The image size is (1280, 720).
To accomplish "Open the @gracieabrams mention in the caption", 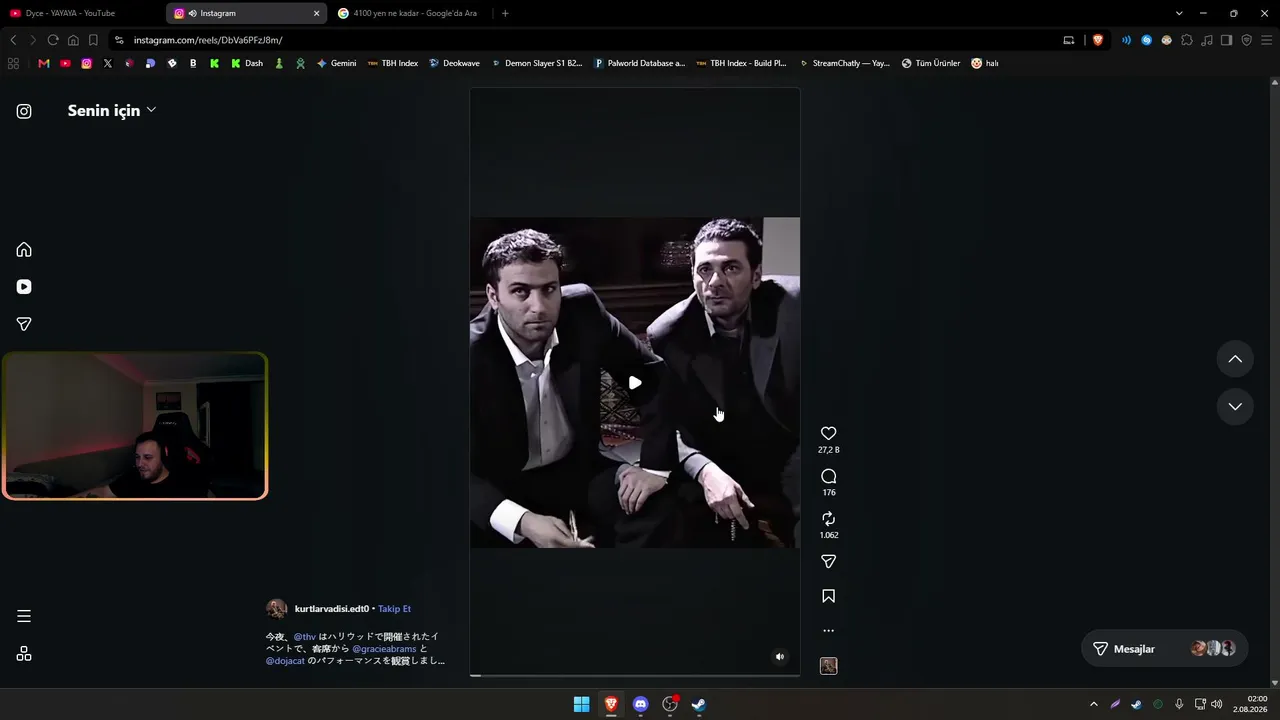I will (384, 649).
